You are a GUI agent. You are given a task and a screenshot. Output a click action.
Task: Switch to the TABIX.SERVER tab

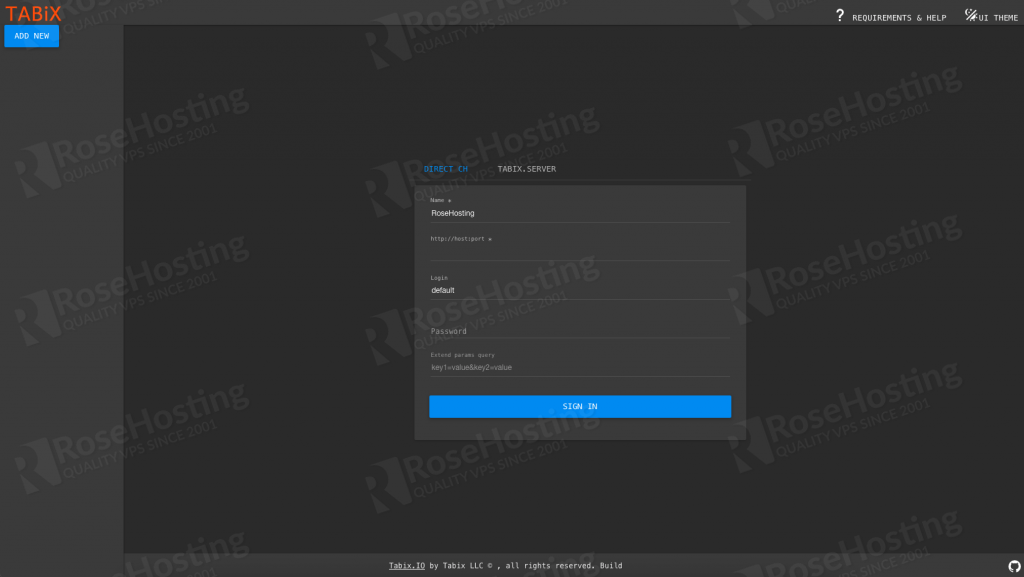[x=527, y=169]
